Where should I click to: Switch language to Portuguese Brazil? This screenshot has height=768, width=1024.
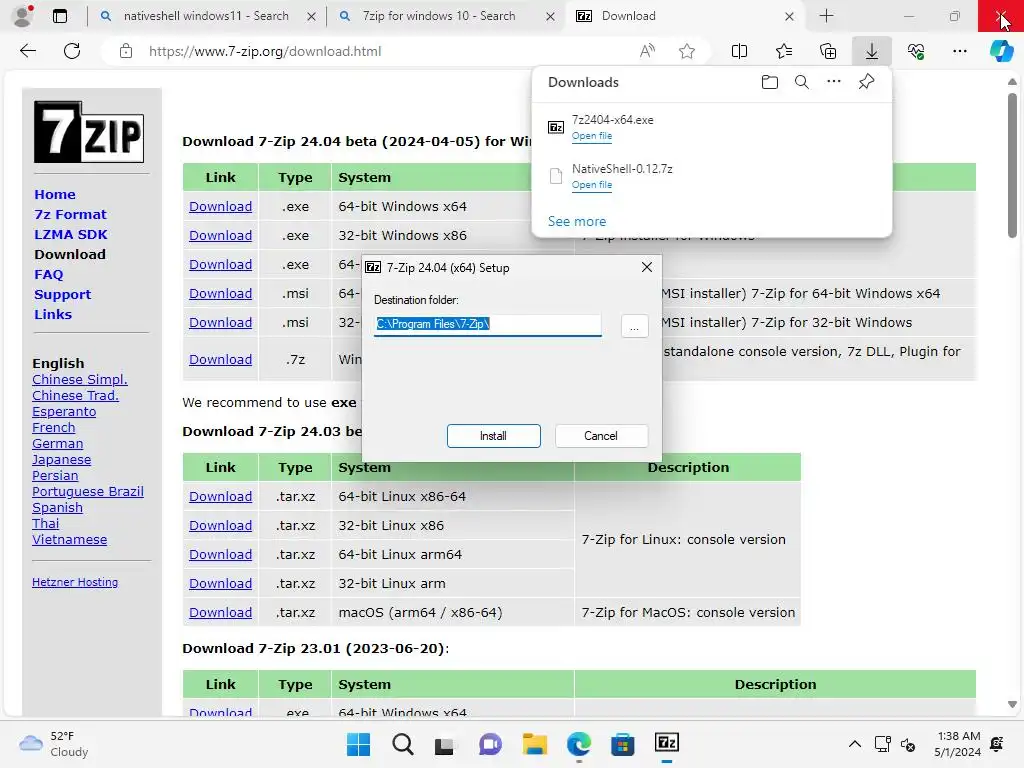tap(88, 492)
